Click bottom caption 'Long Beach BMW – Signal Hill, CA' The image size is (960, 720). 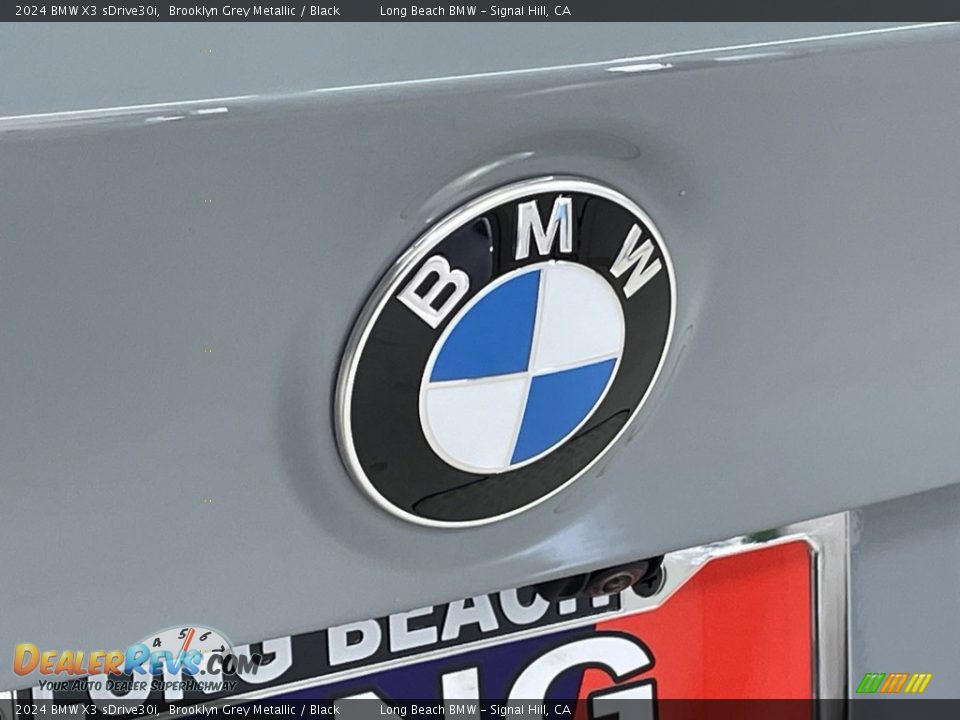pos(475,710)
